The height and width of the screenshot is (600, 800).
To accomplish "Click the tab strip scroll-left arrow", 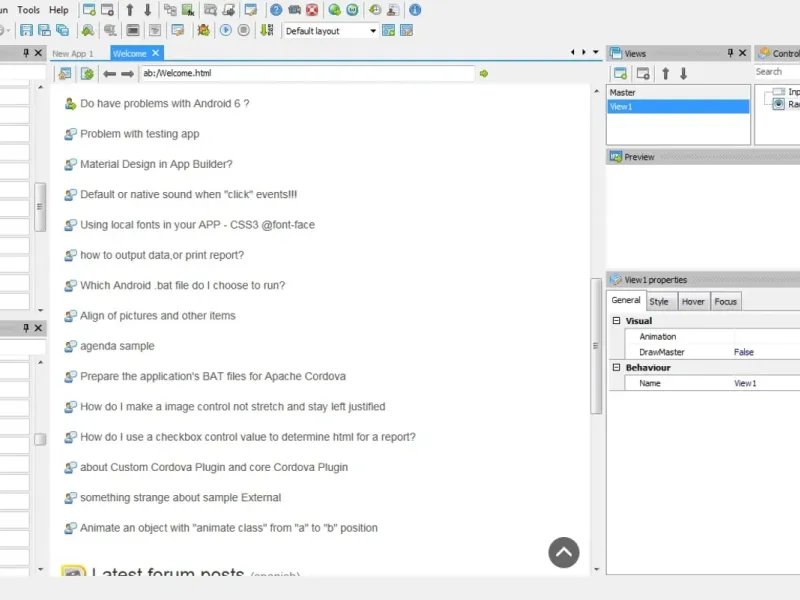I will point(572,52).
